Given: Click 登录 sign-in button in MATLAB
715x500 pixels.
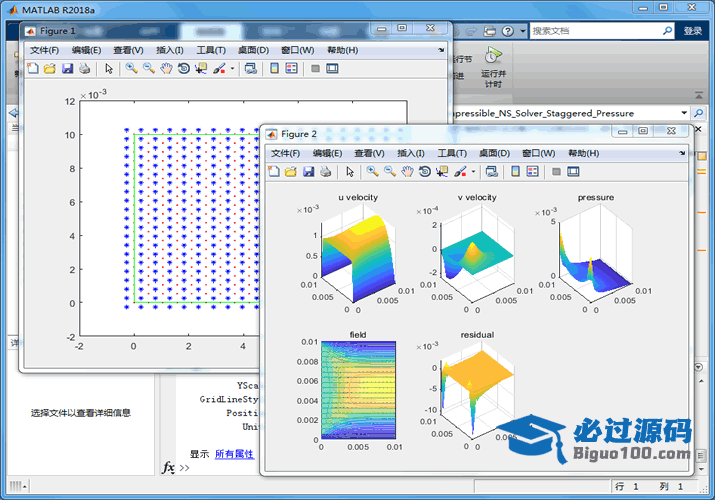Looking at the screenshot, I should pos(692,31).
